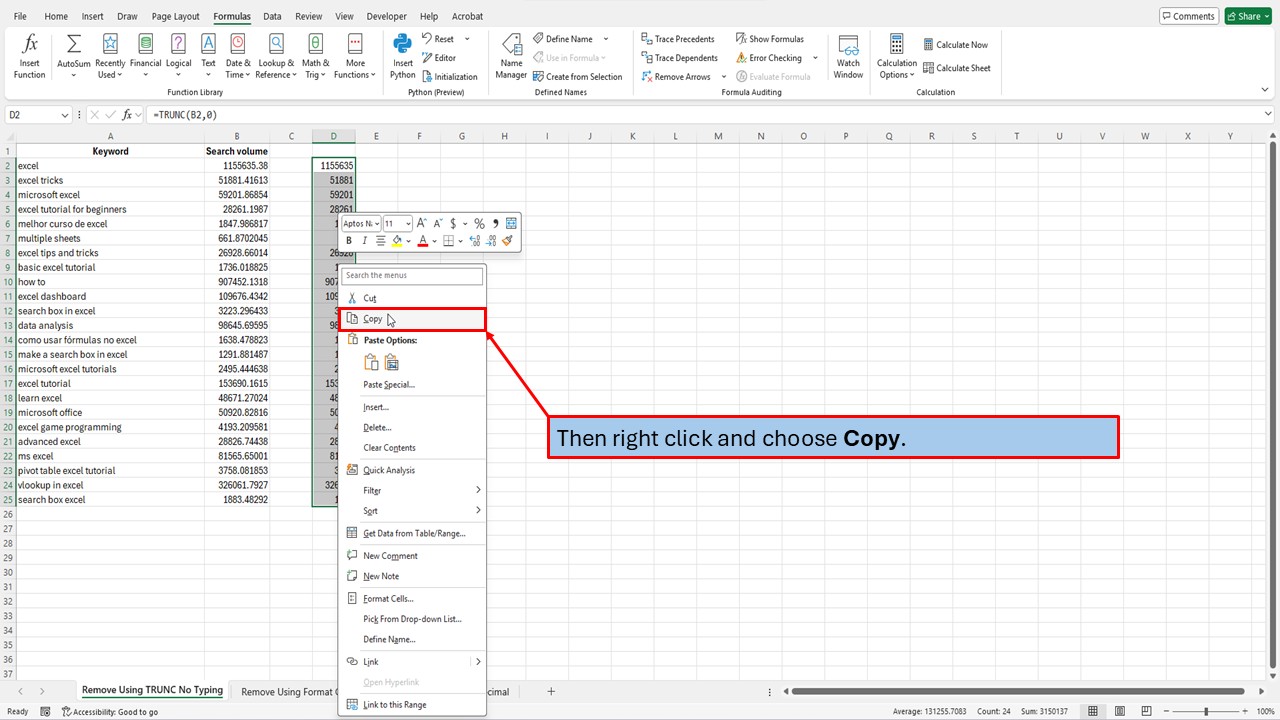This screenshot has width=1280, height=720.
Task: Apply percent style from the mini toolbar
Action: pos(479,223)
